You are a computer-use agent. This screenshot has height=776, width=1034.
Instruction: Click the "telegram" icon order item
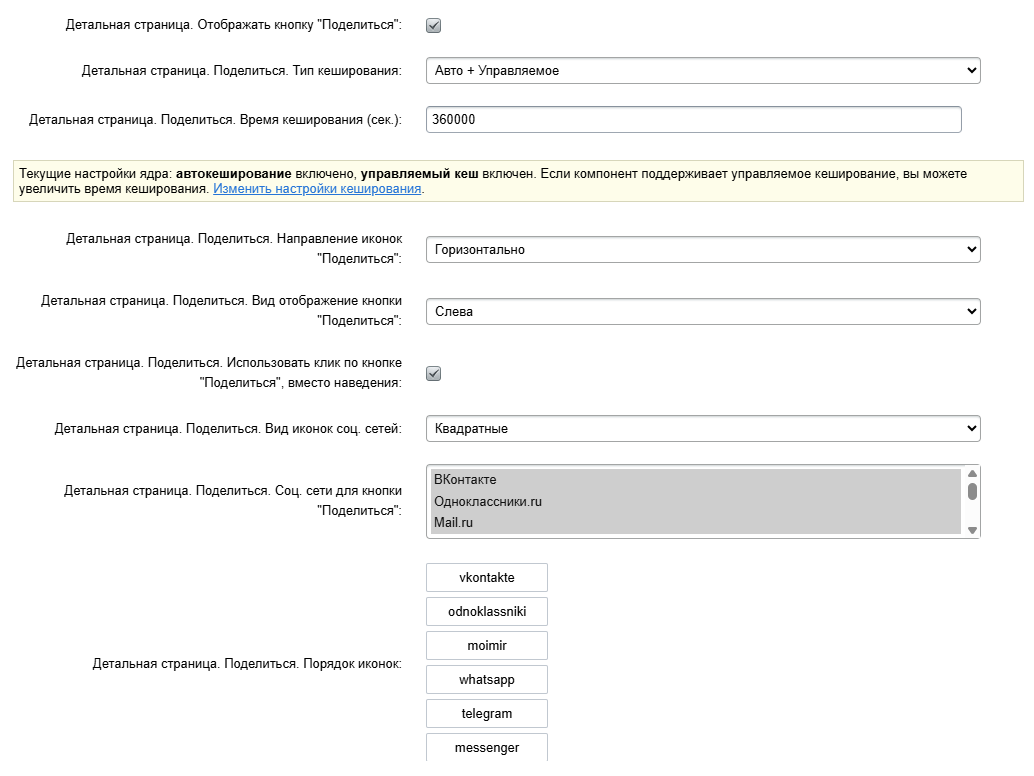coord(487,713)
